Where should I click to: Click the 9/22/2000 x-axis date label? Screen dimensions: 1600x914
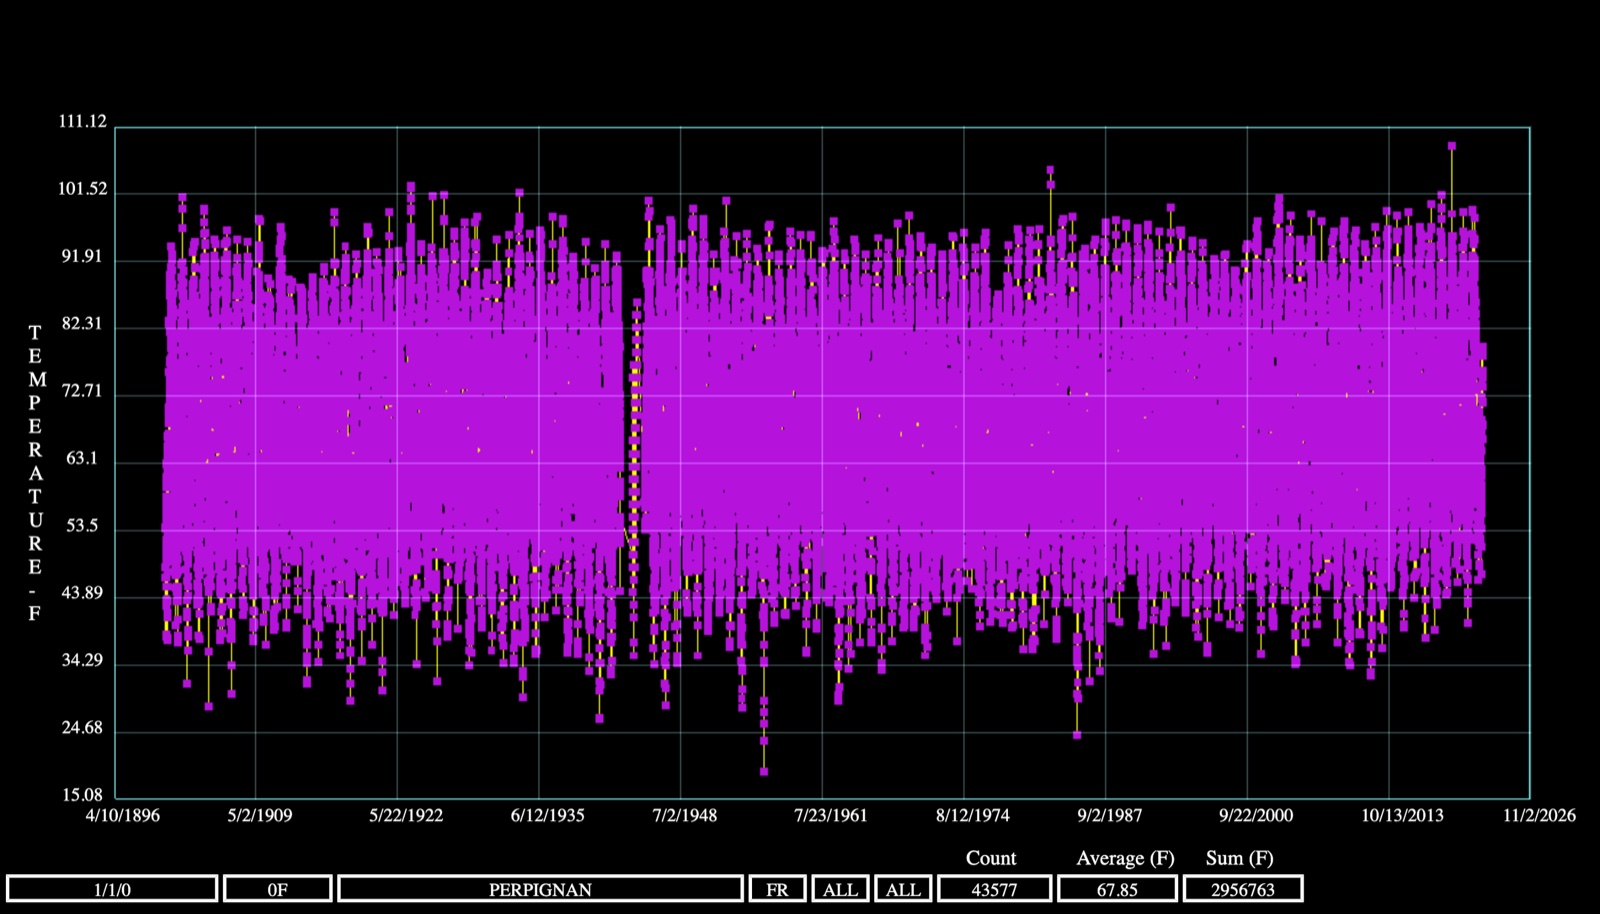tap(1256, 815)
